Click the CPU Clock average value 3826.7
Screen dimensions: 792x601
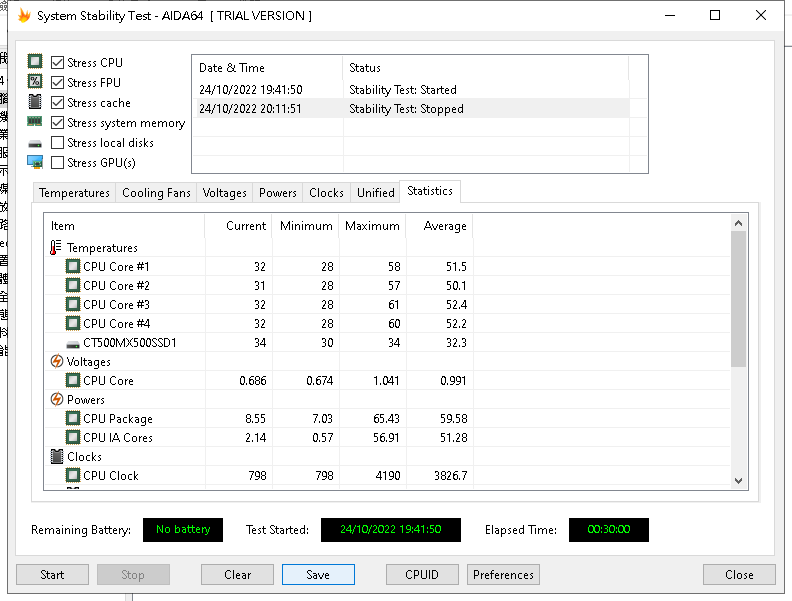(451, 476)
